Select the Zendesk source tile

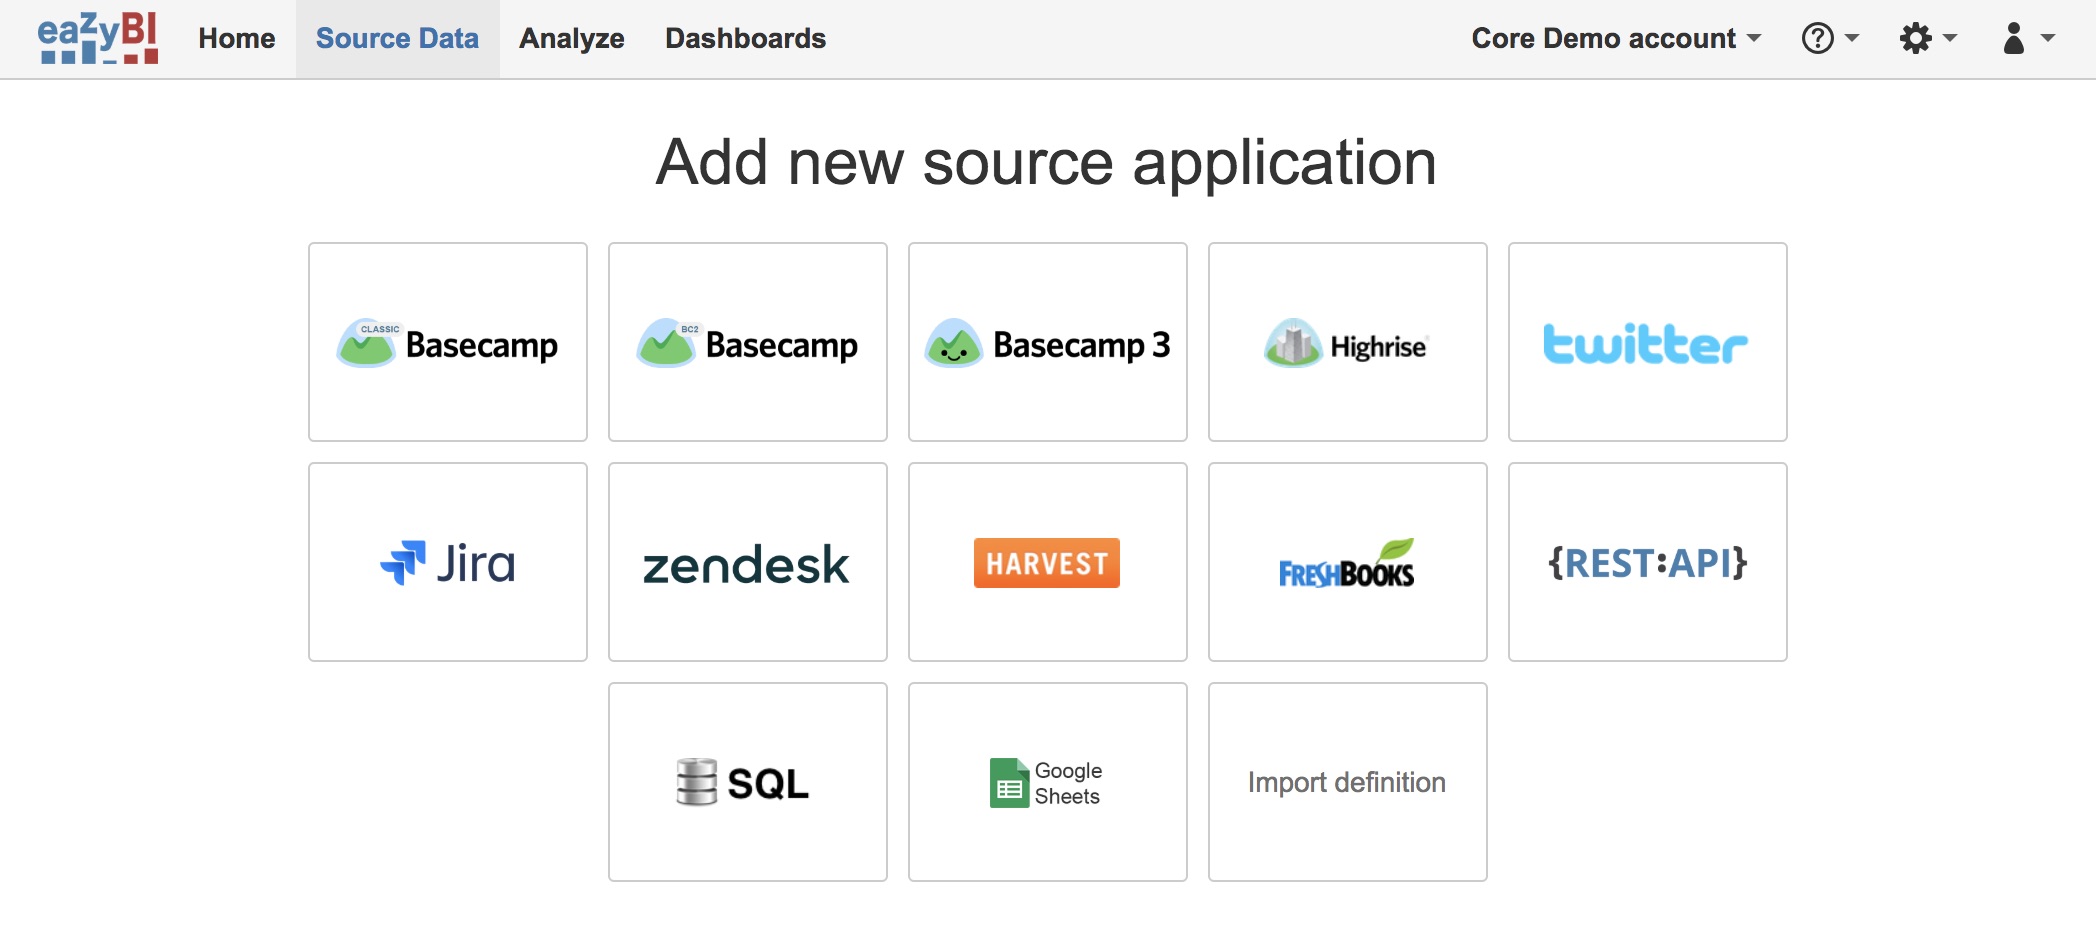point(748,562)
